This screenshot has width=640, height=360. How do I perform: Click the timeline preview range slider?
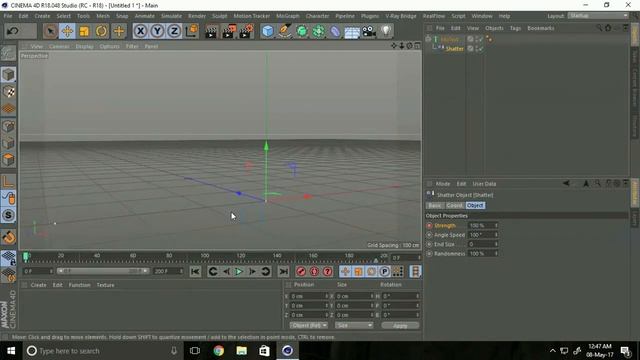click(x=103, y=271)
